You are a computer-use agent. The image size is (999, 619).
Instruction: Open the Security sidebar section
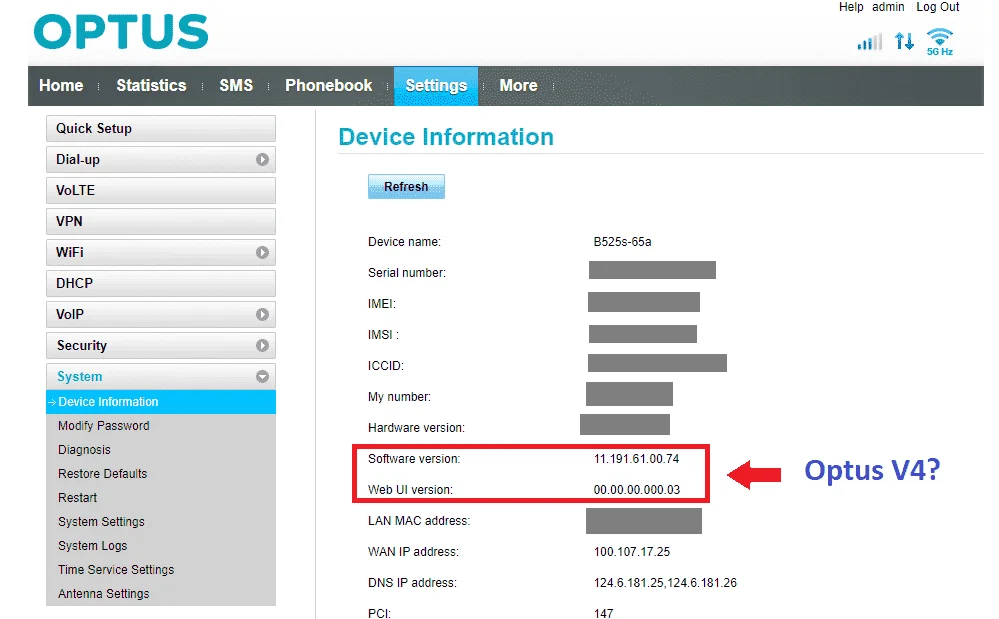click(x=161, y=345)
